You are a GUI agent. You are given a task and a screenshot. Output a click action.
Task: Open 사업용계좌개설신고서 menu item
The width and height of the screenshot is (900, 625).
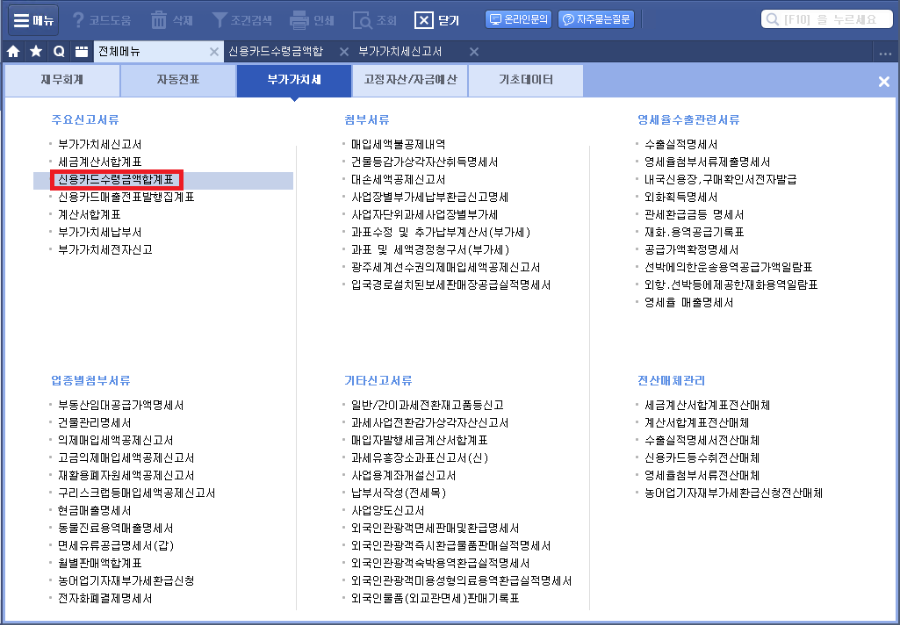tap(404, 476)
